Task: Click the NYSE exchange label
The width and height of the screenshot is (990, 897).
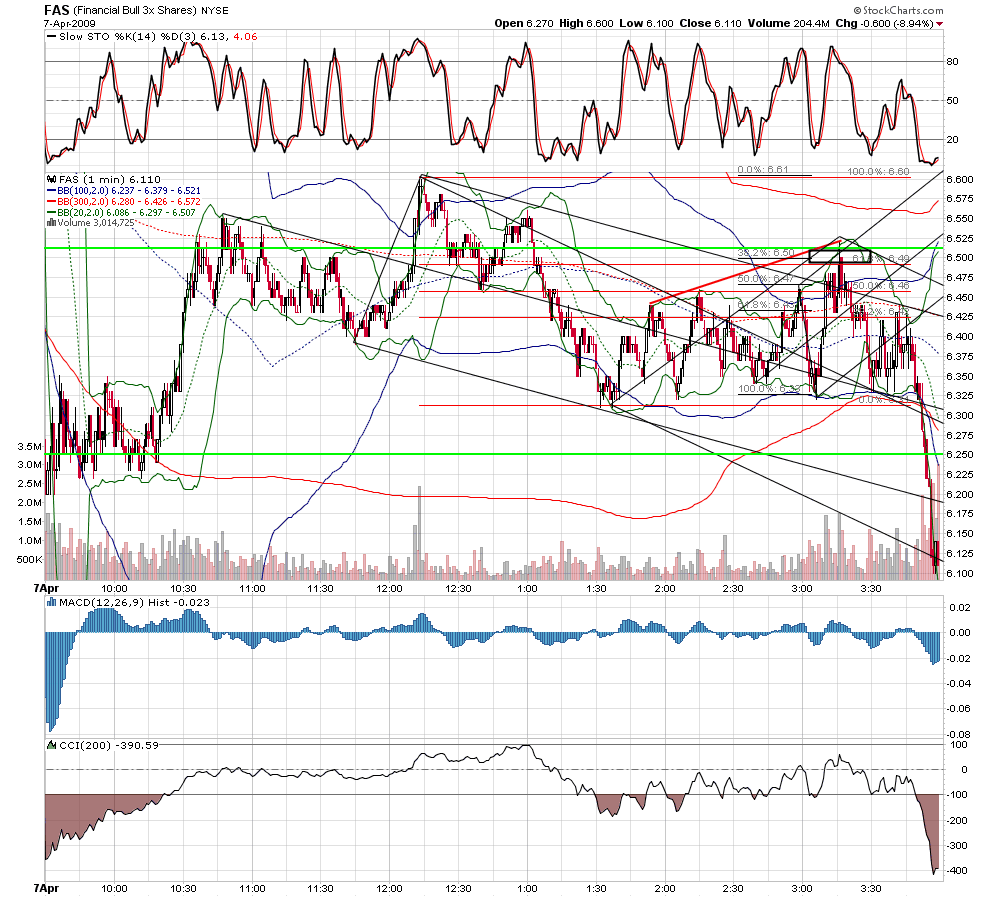Action: coord(215,11)
